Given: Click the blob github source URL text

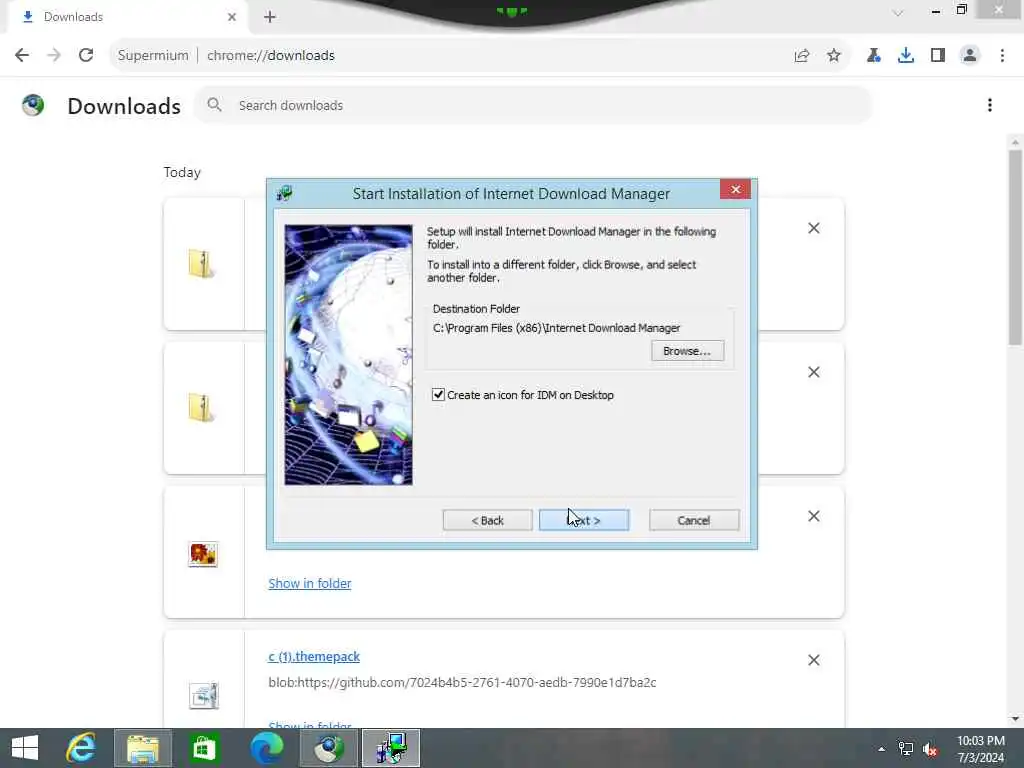Looking at the screenshot, I should click(x=462, y=682).
